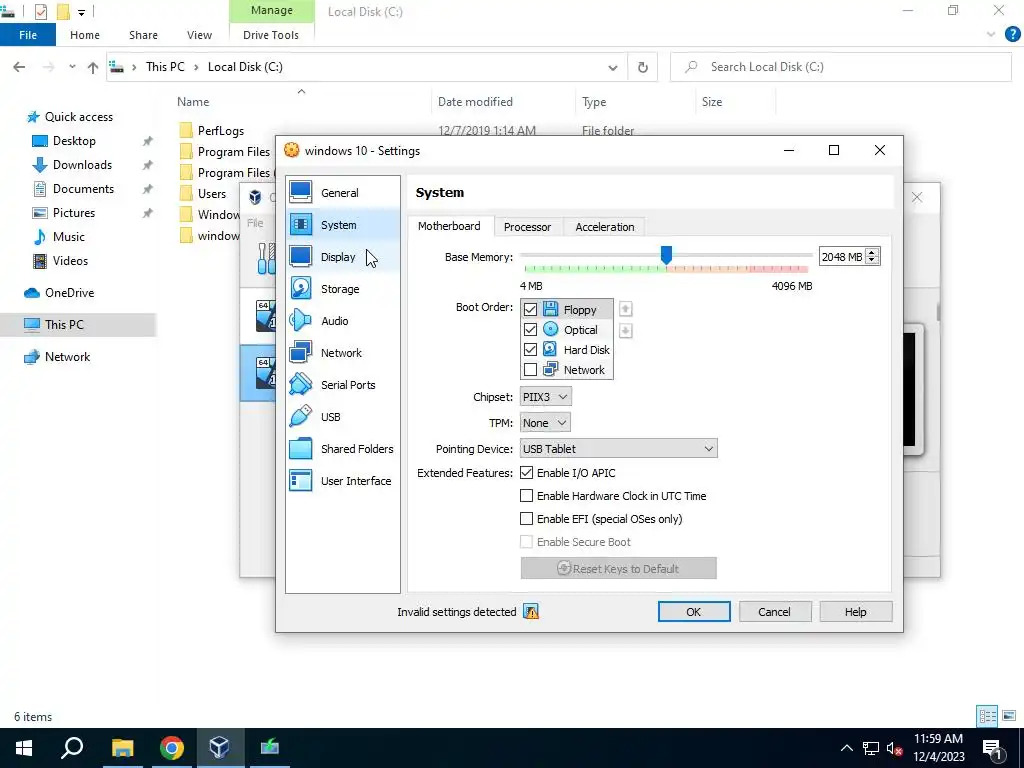Image resolution: width=1024 pixels, height=768 pixels.
Task: Select Downloads in Quick access
Action: click(x=82, y=165)
